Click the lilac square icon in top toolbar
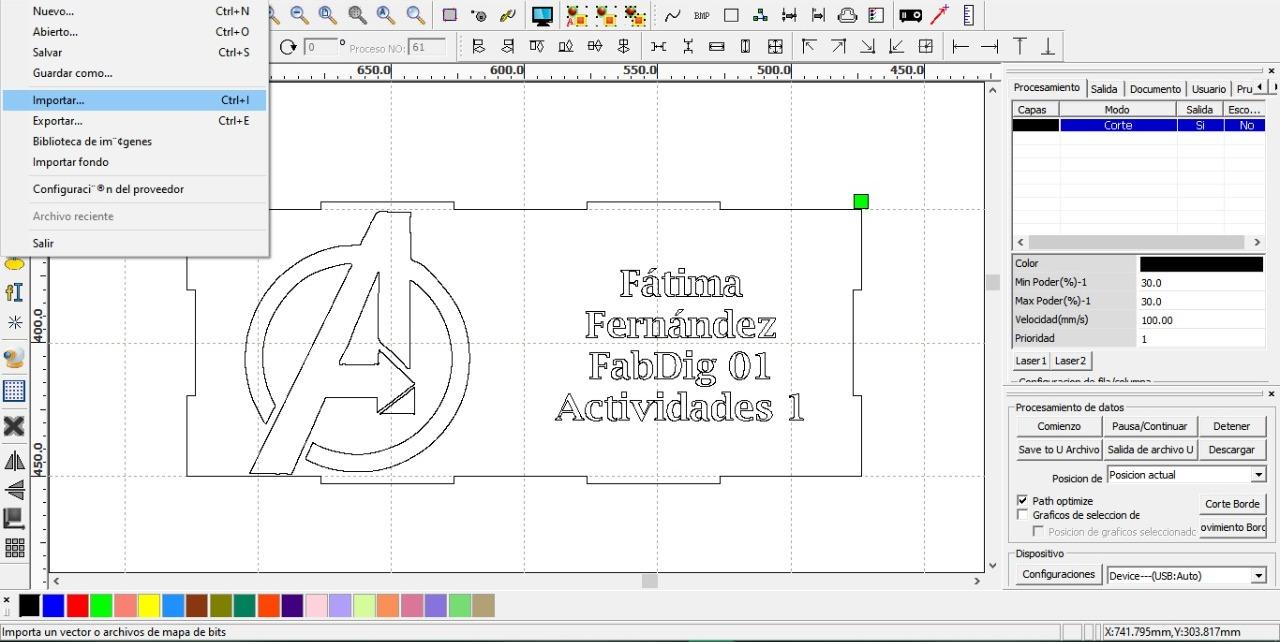The width and height of the screenshot is (1280, 642). click(450, 15)
